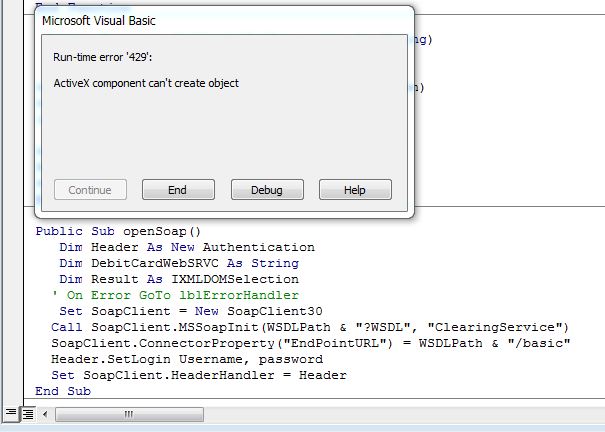Click the "End Sub" line
Viewport: 605px width, 432px height.
coord(63,391)
